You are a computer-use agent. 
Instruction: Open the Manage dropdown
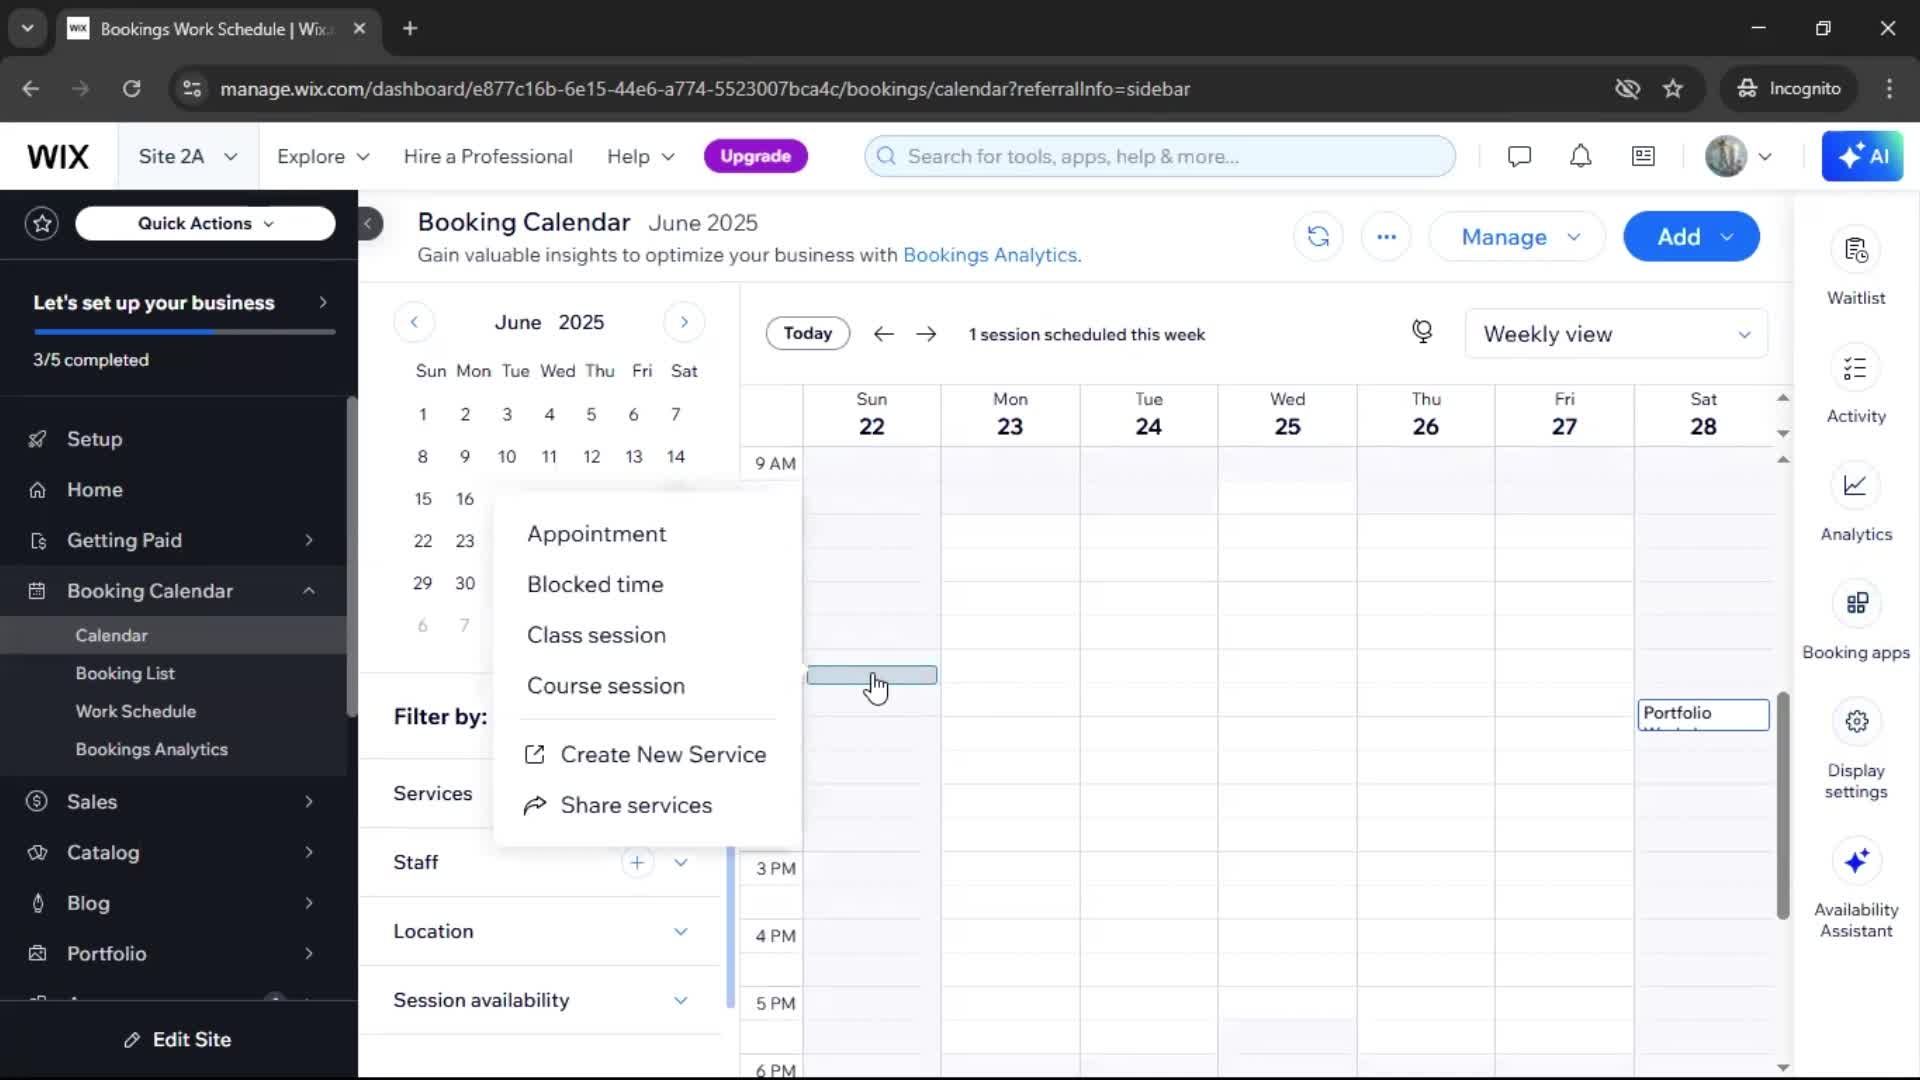click(1517, 237)
